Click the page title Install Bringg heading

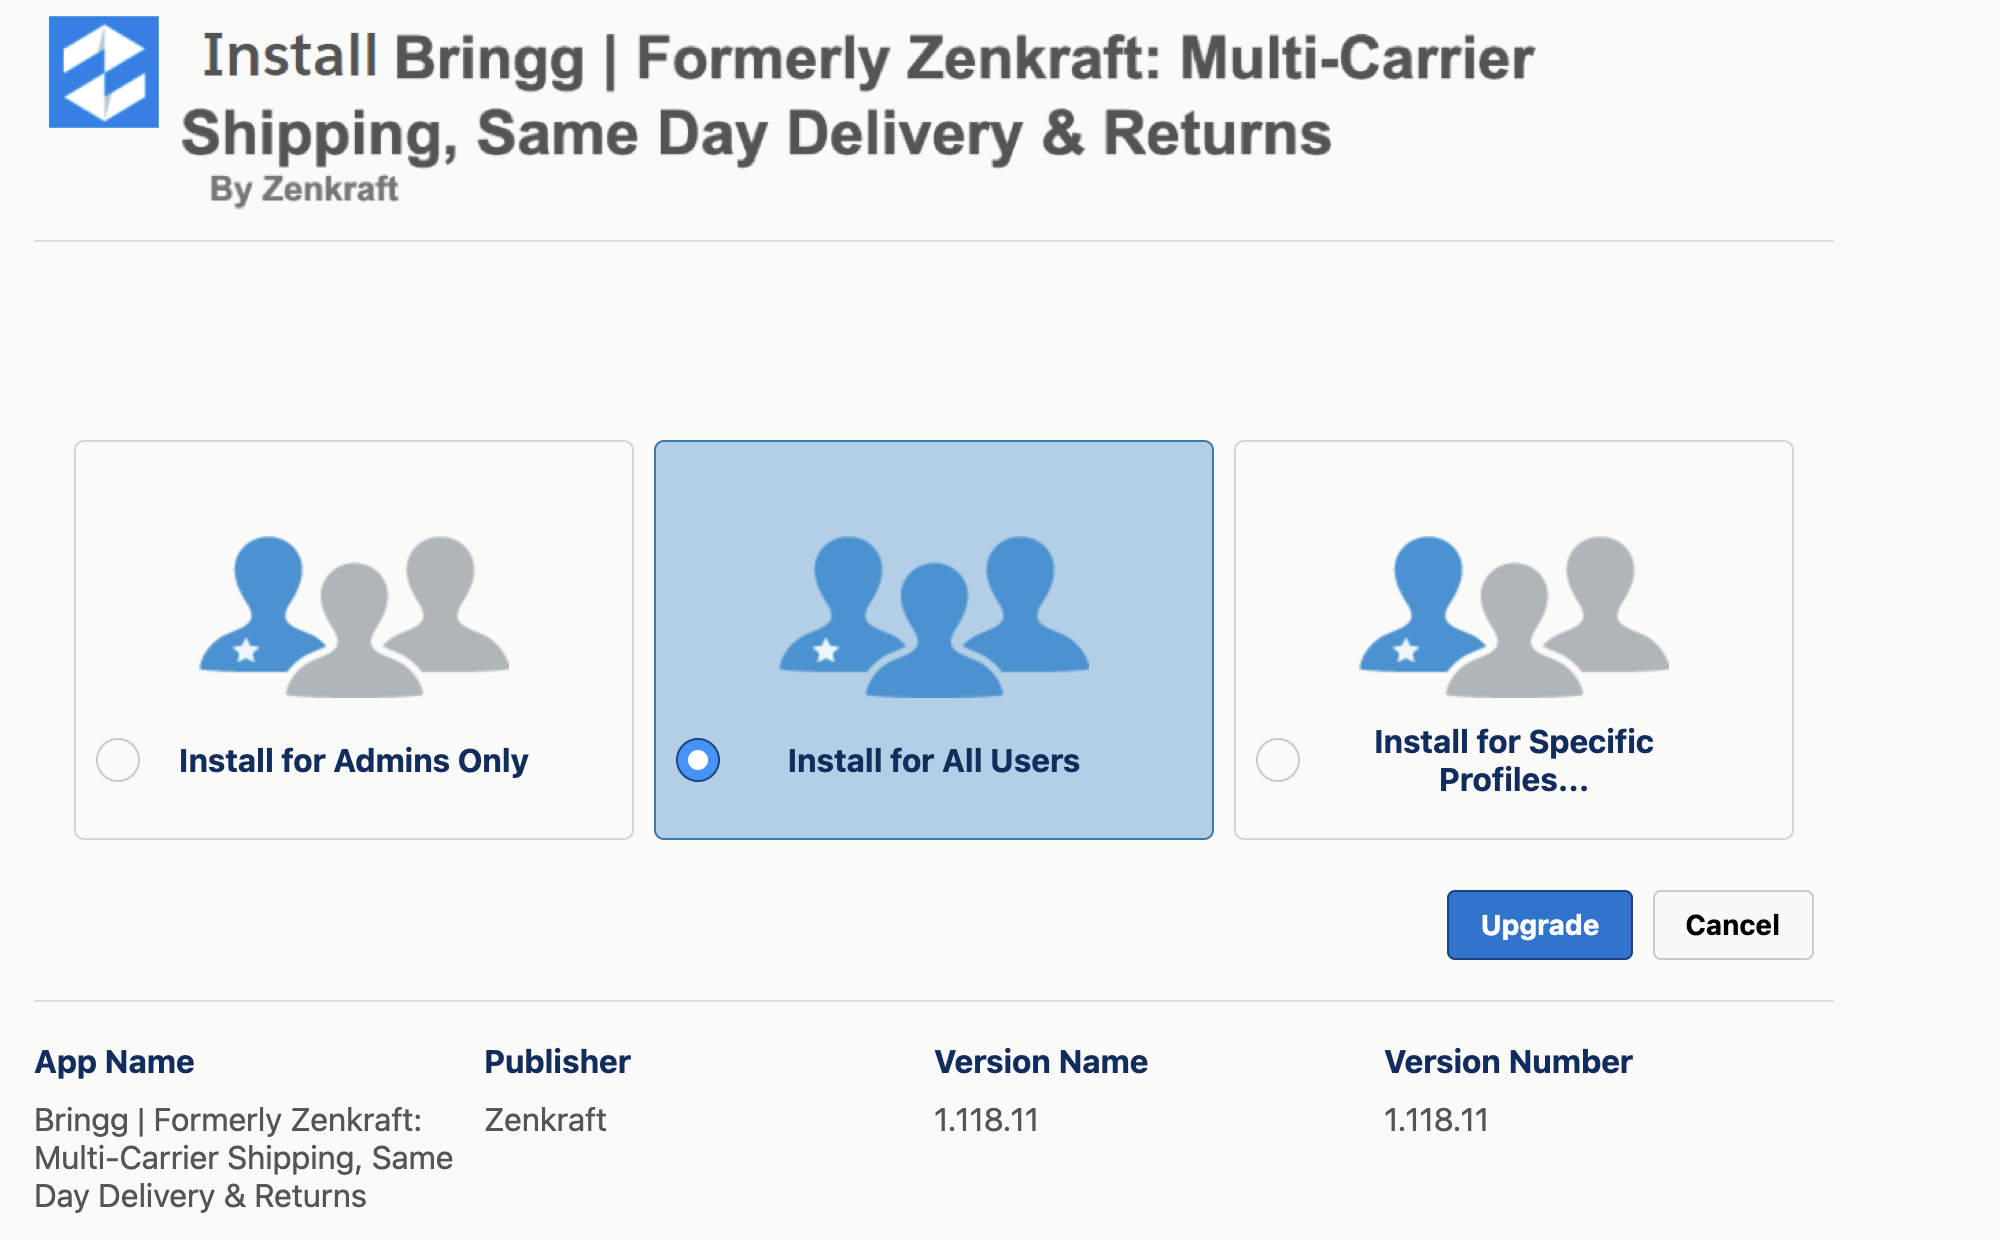click(x=858, y=95)
